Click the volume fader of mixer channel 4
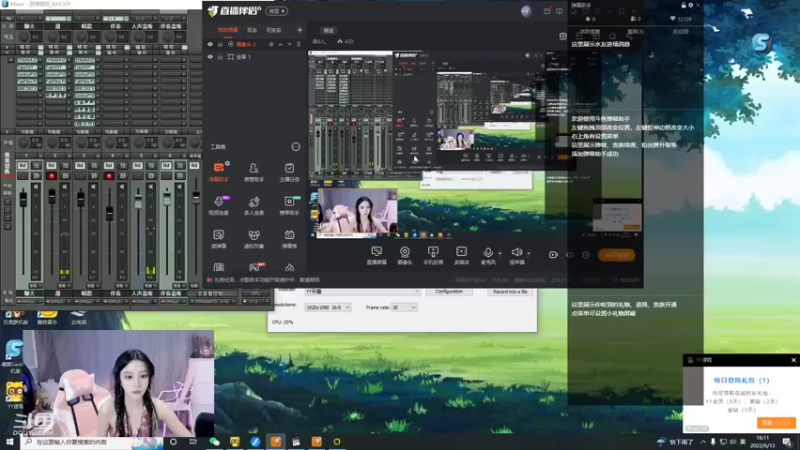 109,214
